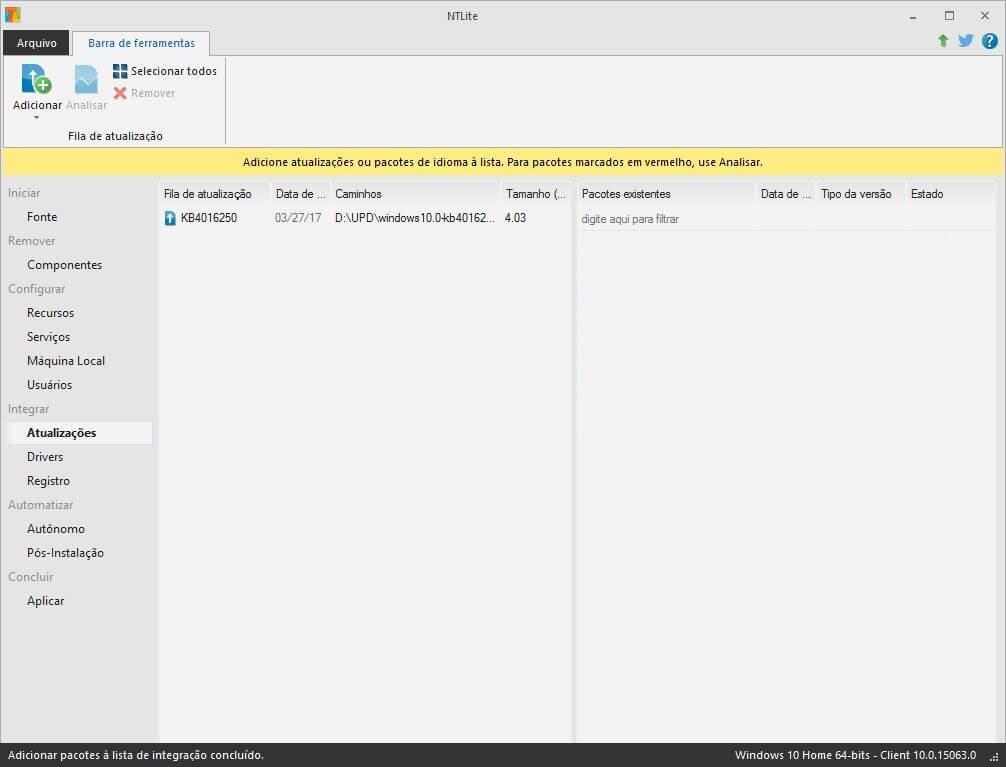
Task: Open the Componentes section
Action: [64, 265]
